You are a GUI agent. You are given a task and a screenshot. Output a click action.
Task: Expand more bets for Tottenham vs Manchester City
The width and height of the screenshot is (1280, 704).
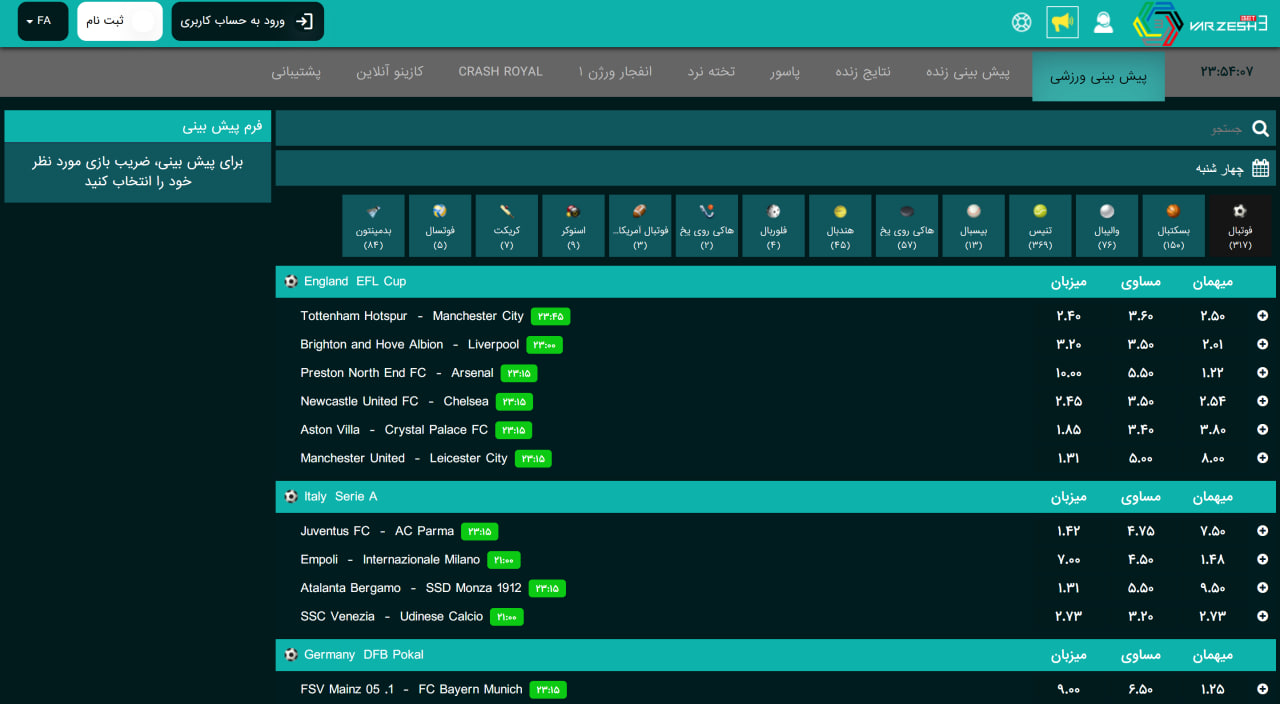pyautogui.click(x=1262, y=316)
